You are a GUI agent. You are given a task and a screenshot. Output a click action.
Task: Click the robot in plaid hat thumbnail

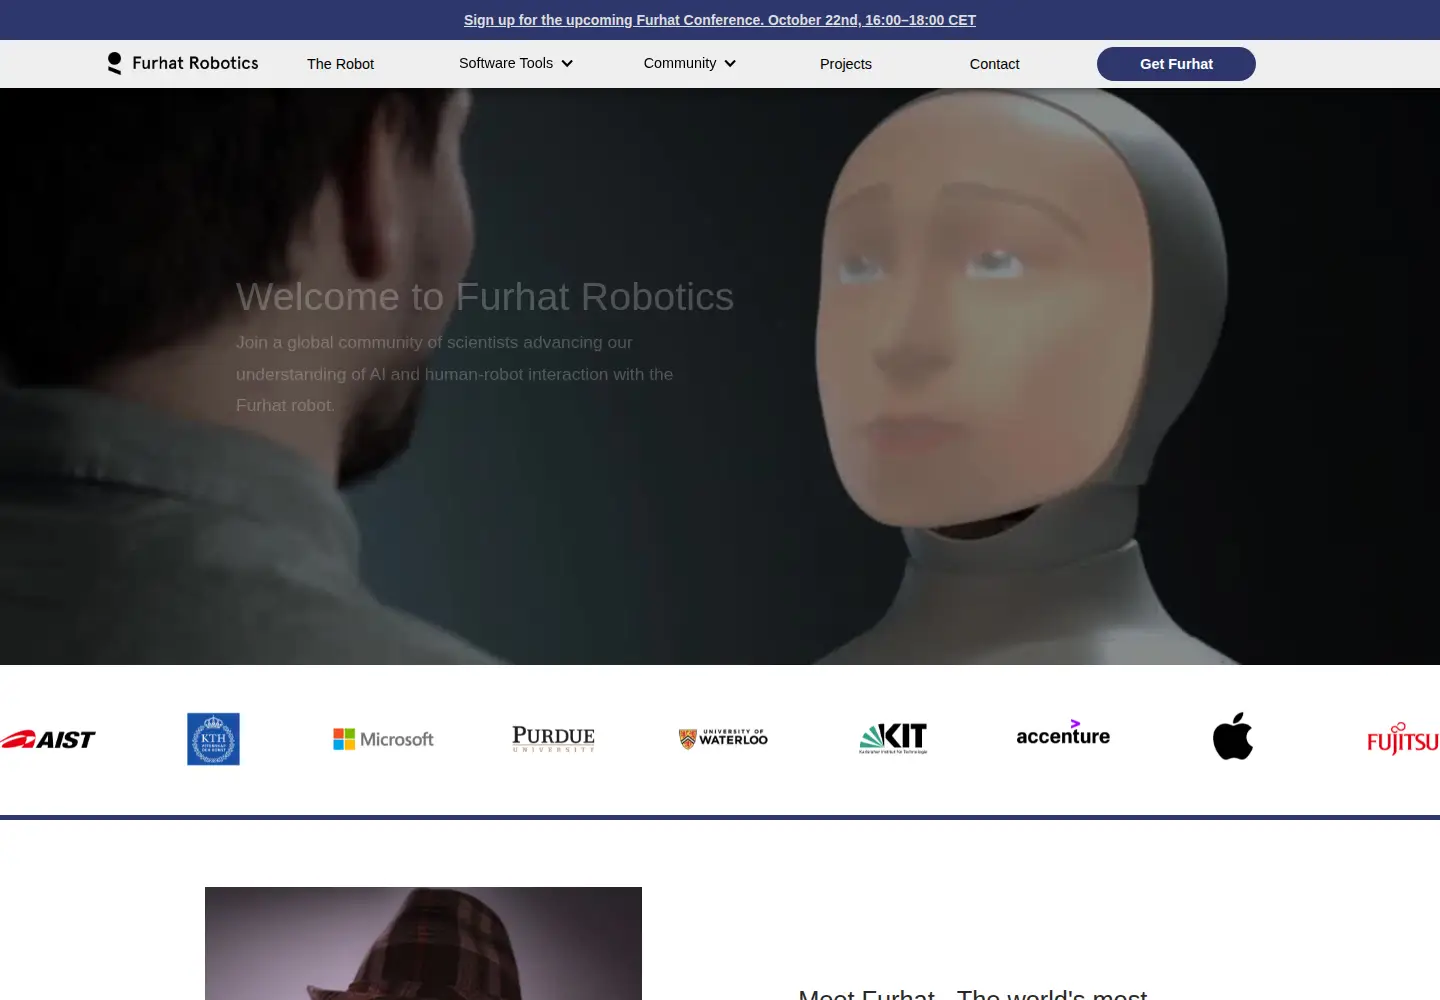tap(423, 943)
